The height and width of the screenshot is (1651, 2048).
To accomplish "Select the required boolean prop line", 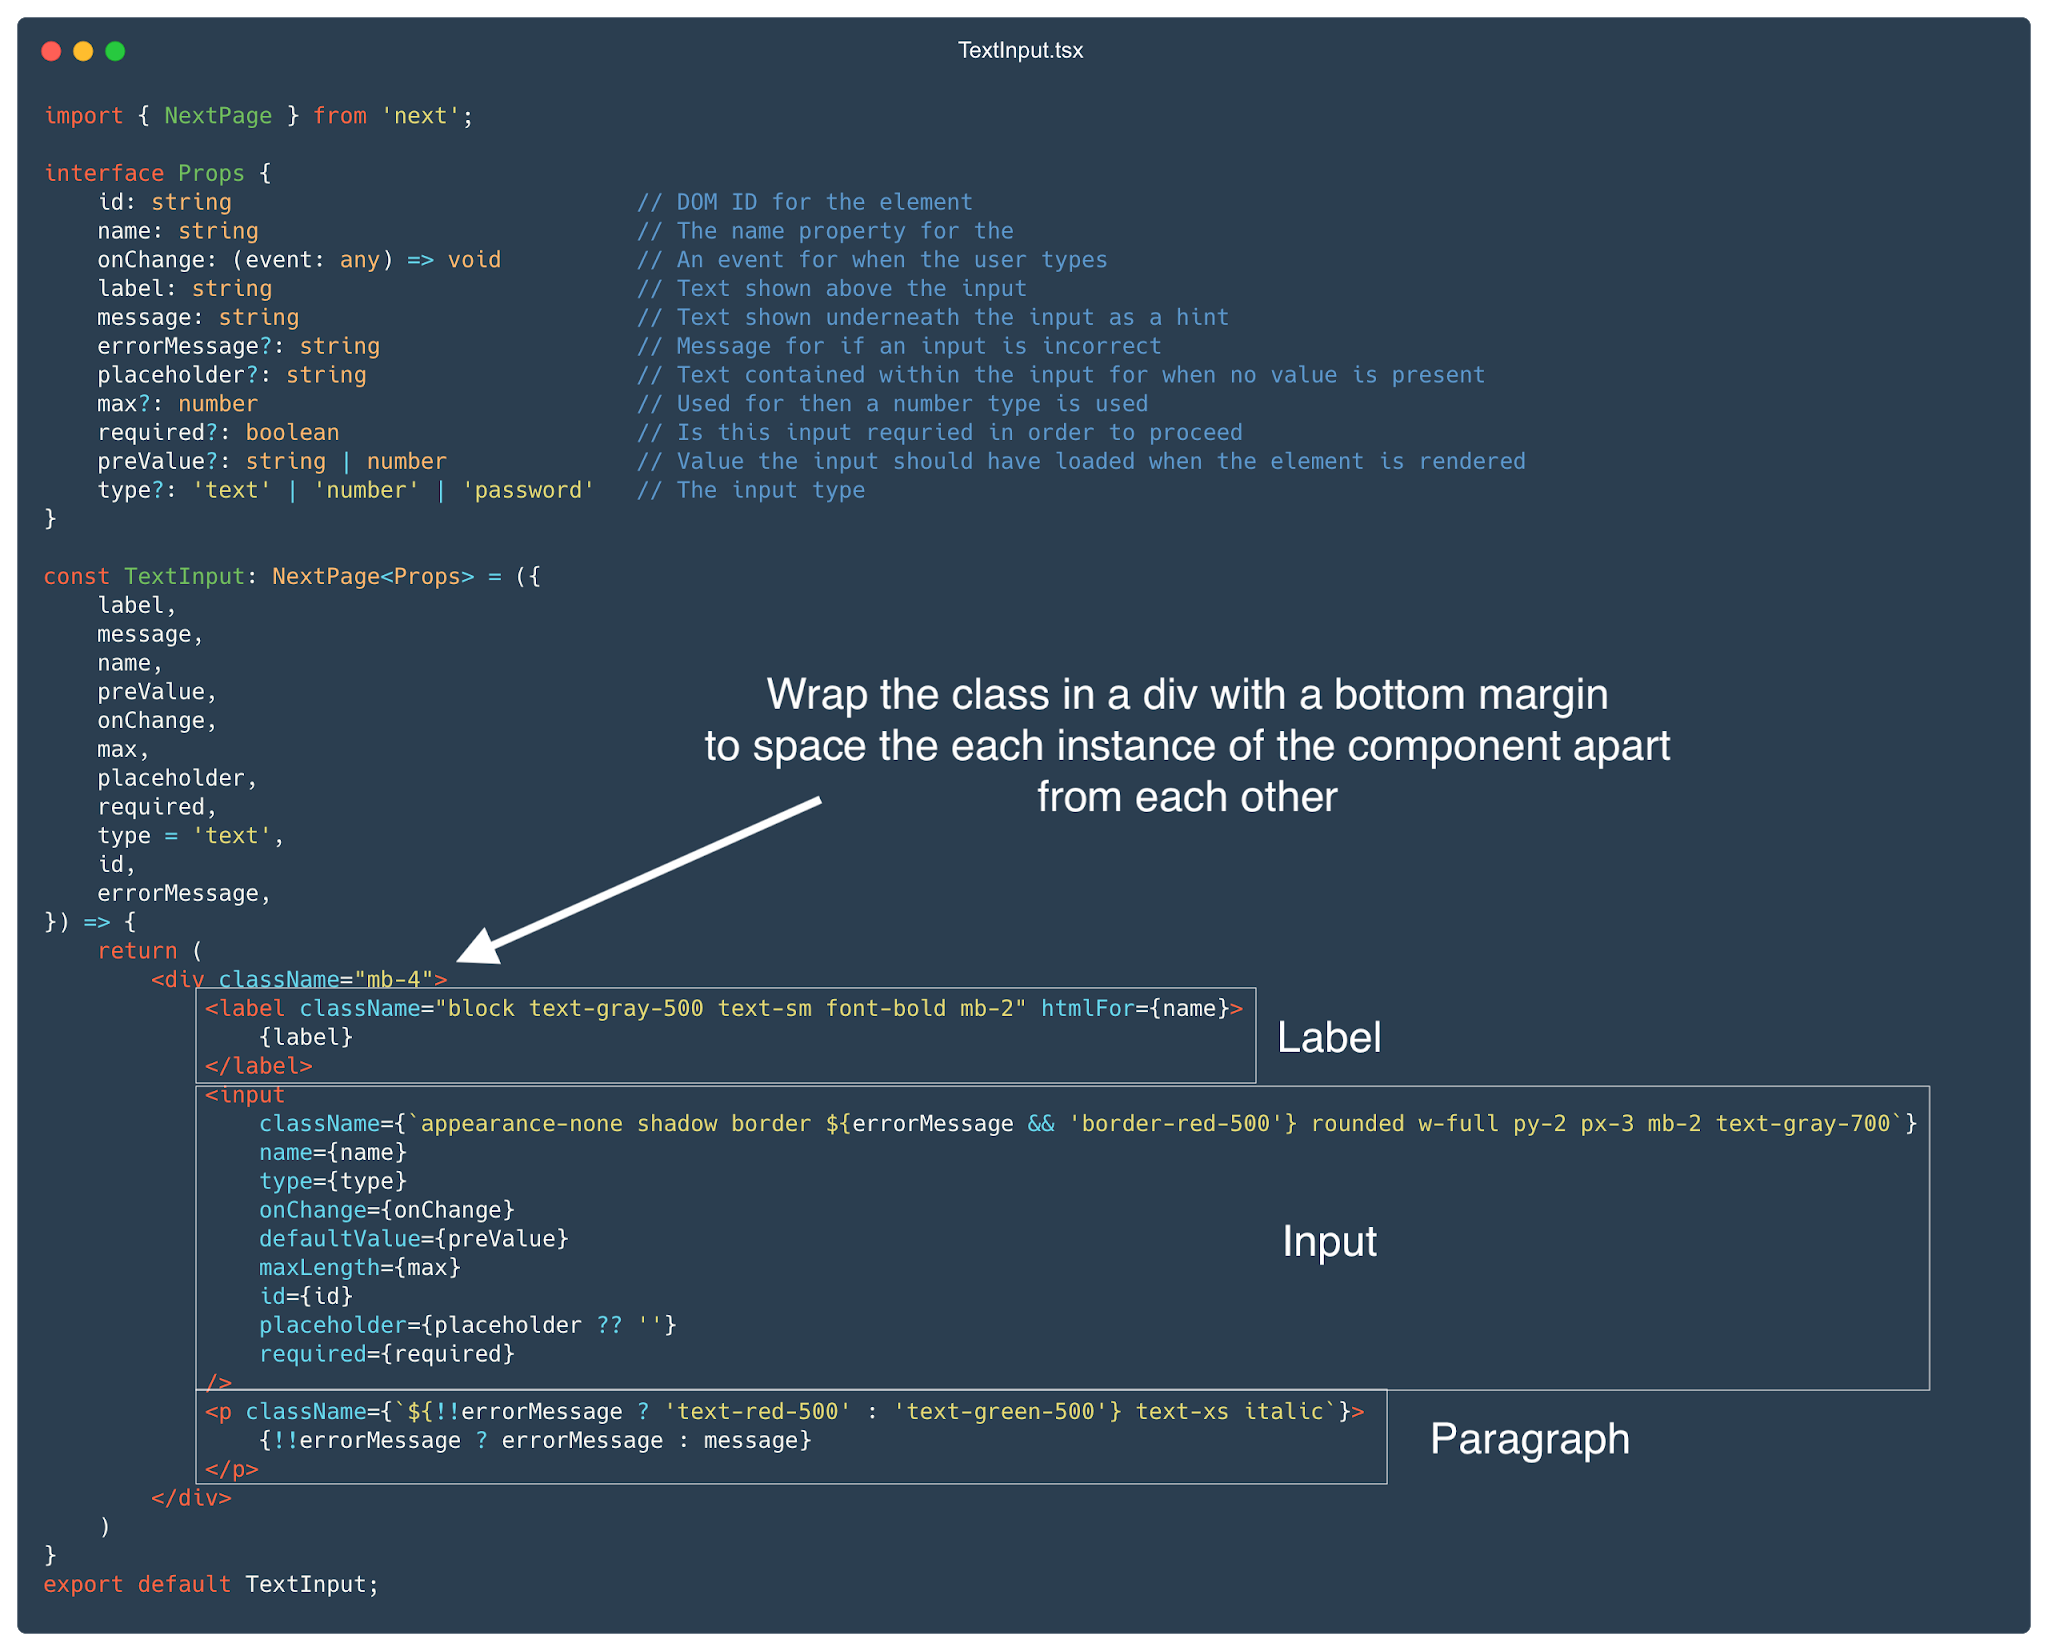I will point(218,431).
